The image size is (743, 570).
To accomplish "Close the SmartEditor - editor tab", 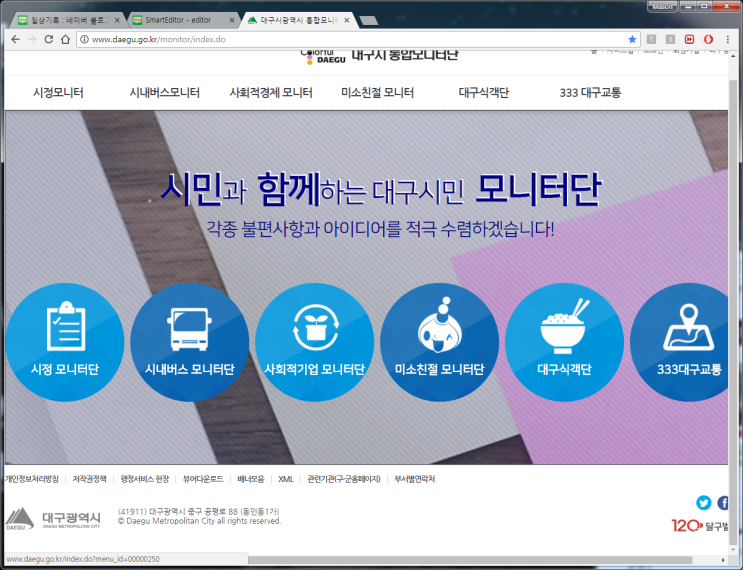I will [x=232, y=20].
